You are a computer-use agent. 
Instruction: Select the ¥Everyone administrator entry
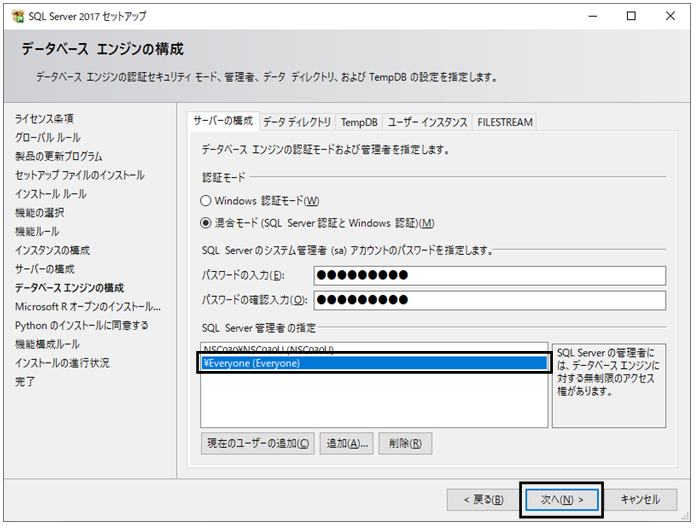(374, 363)
